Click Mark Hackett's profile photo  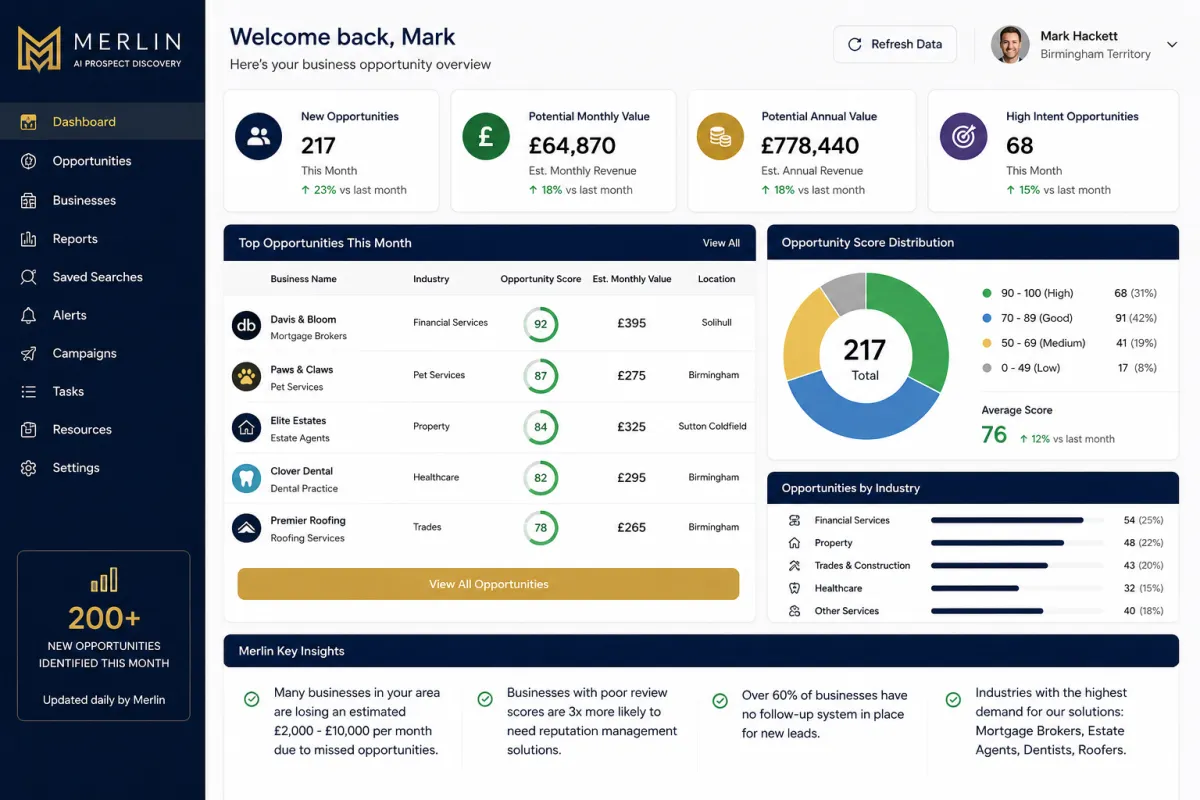pos(1010,45)
